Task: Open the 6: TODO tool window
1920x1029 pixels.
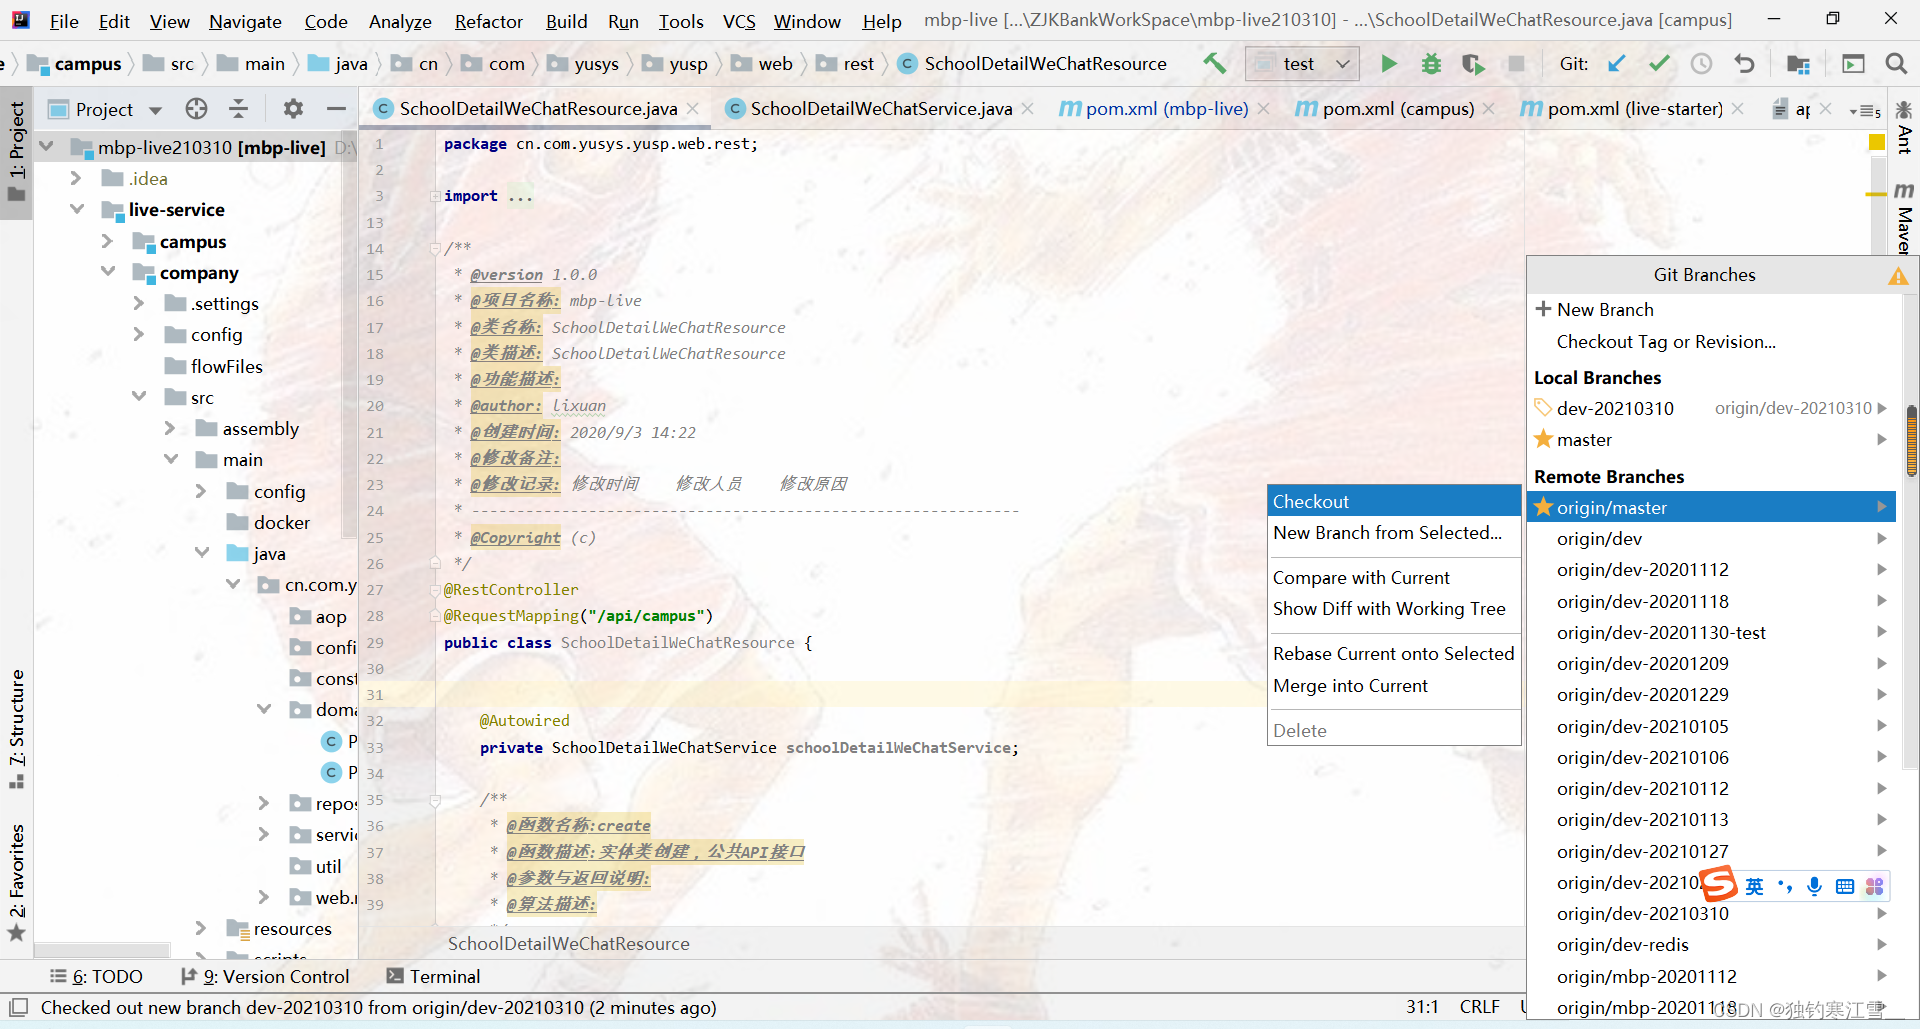Action: pyautogui.click(x=97, y=976)
